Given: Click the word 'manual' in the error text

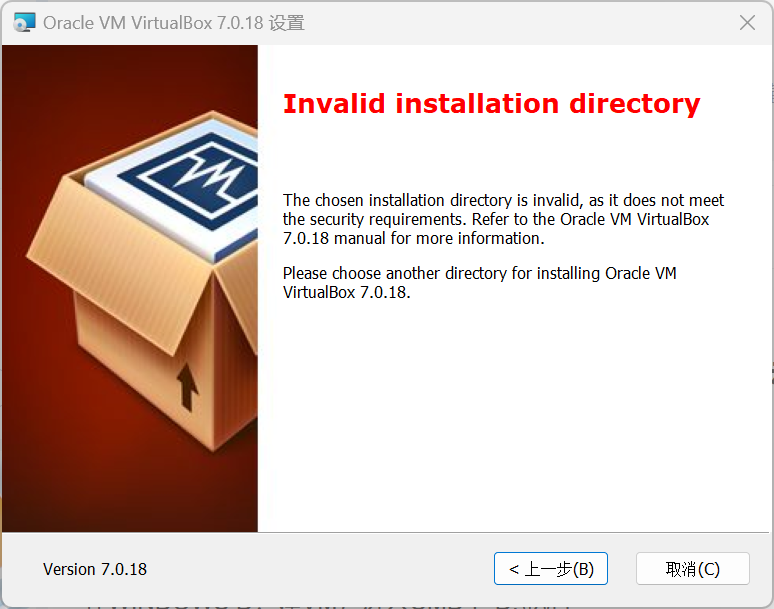Looking at the screenshot, I should point(359,238).
